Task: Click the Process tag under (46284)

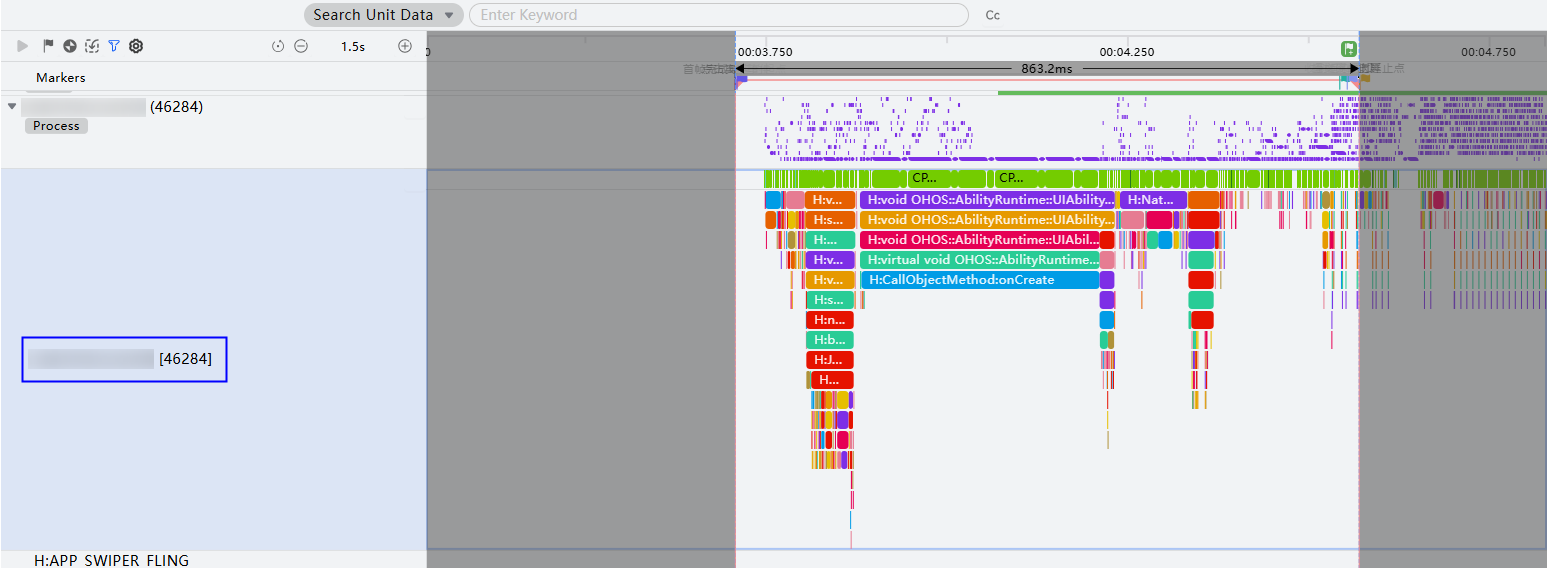Action: click(x=56, y=126)
